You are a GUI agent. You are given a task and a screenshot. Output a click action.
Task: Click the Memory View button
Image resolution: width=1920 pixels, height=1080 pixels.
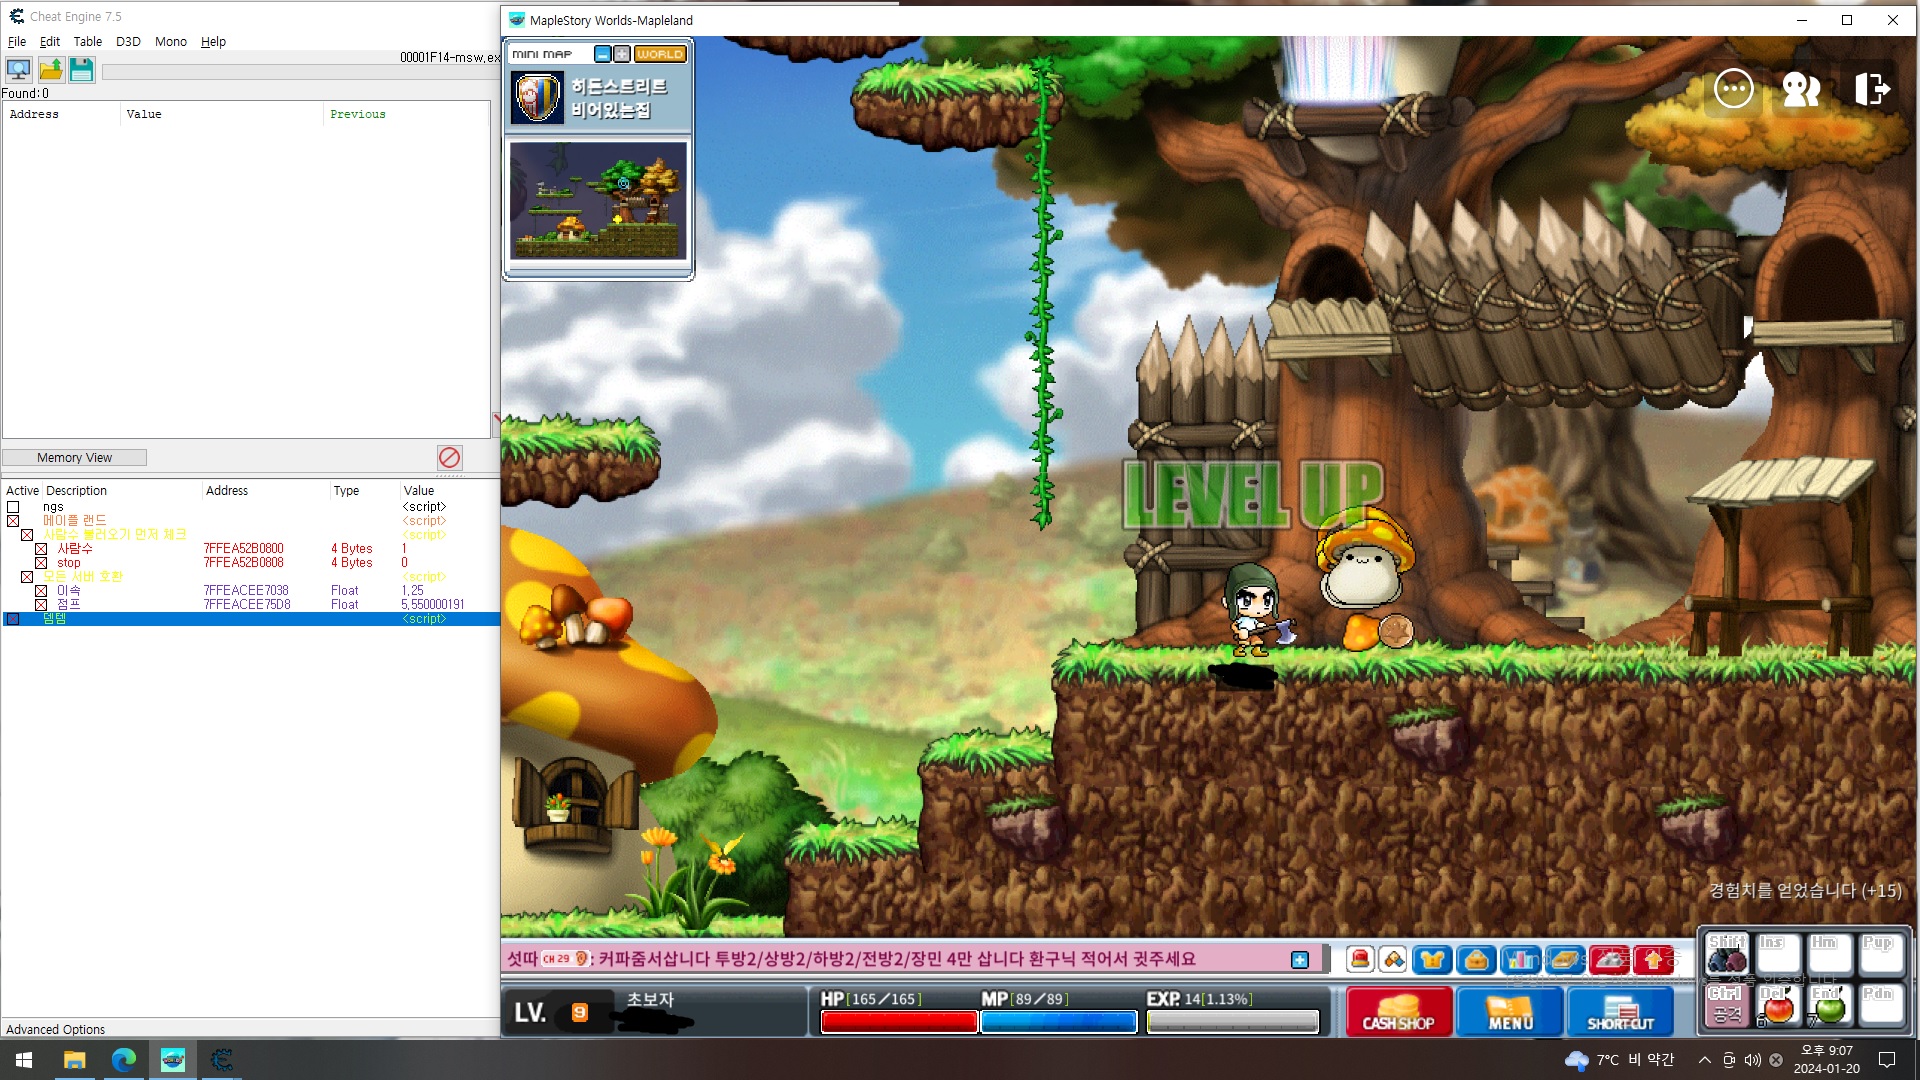(74, 457)
